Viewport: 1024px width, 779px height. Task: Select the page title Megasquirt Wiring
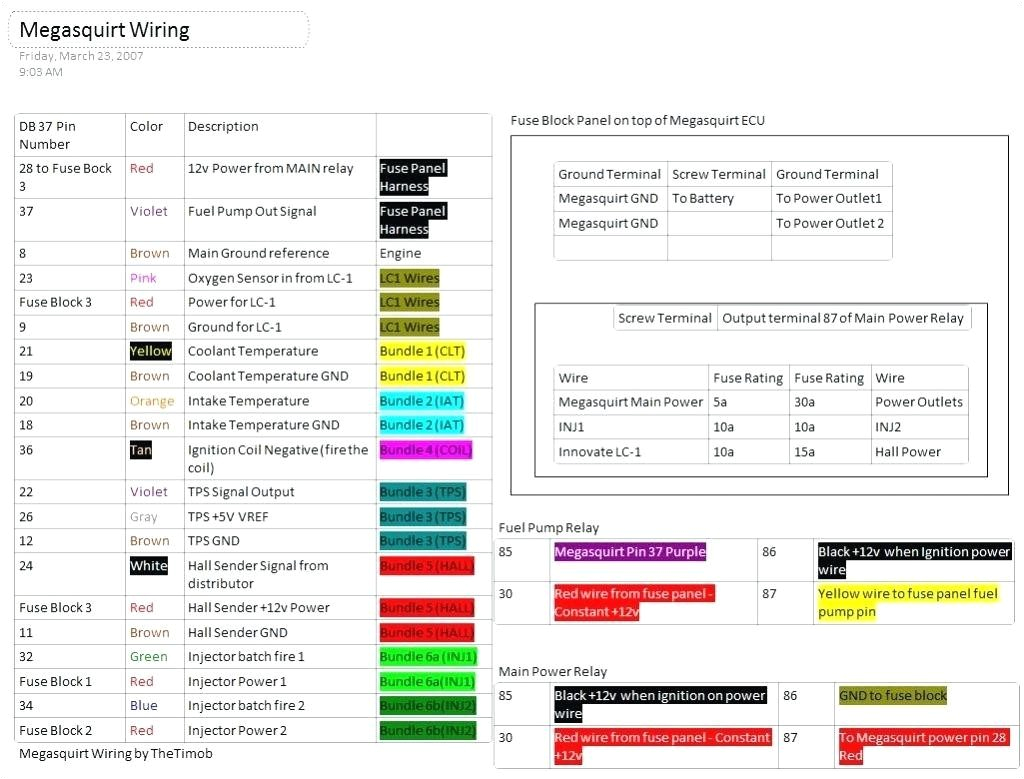pos(104,30)
